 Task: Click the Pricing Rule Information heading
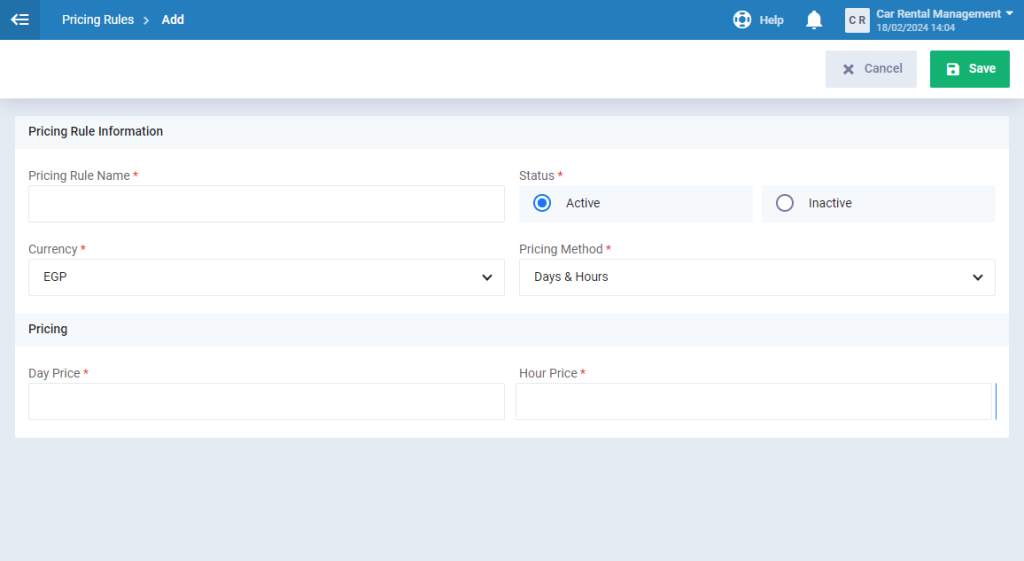pyautogui.click(x=95, y=131)
